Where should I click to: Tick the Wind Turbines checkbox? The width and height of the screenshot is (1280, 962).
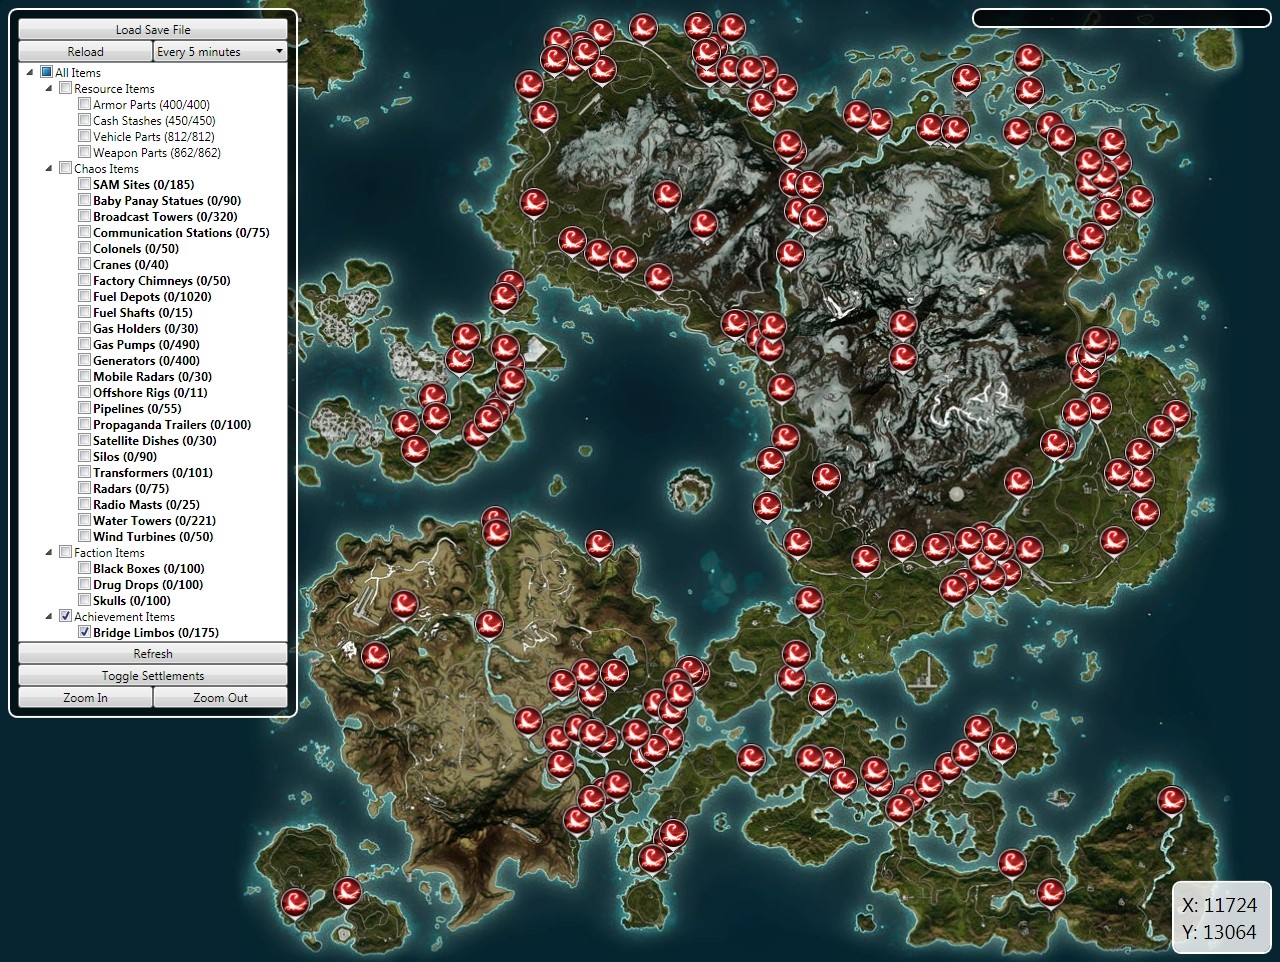pos(84,536)
